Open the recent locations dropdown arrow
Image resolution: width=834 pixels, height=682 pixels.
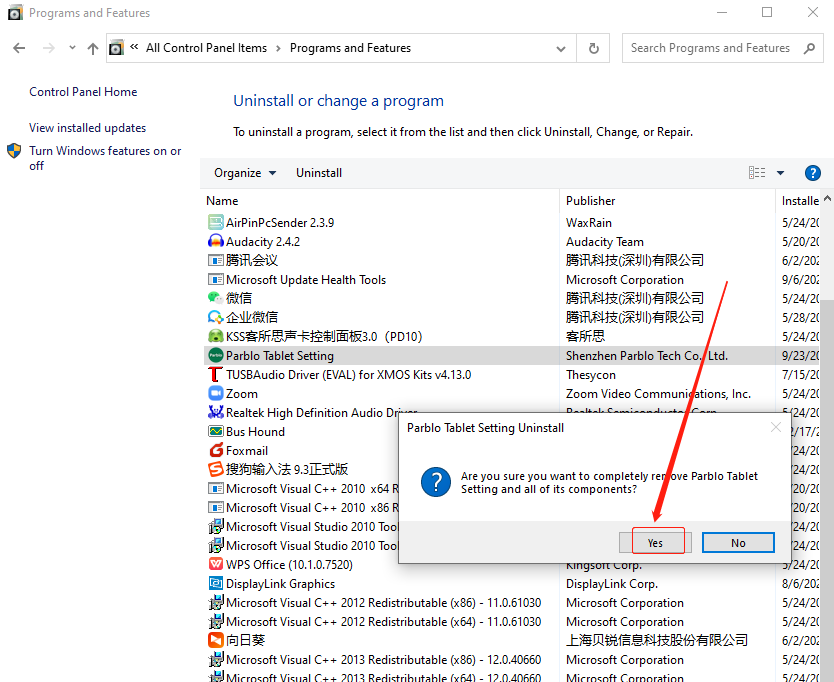coord(72,48)
